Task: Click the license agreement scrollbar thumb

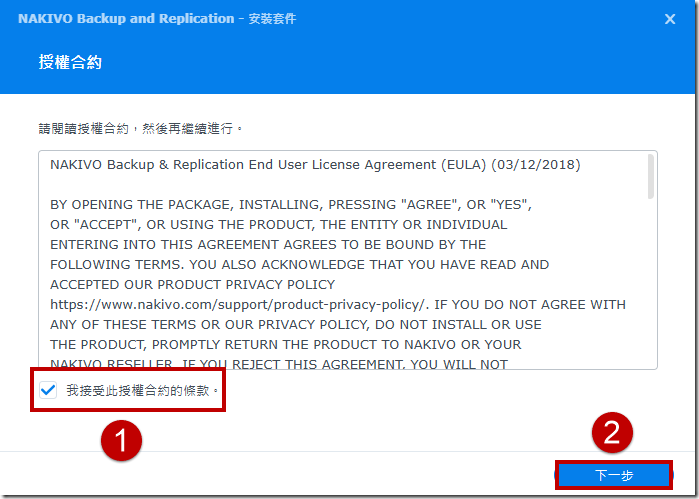Action: [650, 177]
